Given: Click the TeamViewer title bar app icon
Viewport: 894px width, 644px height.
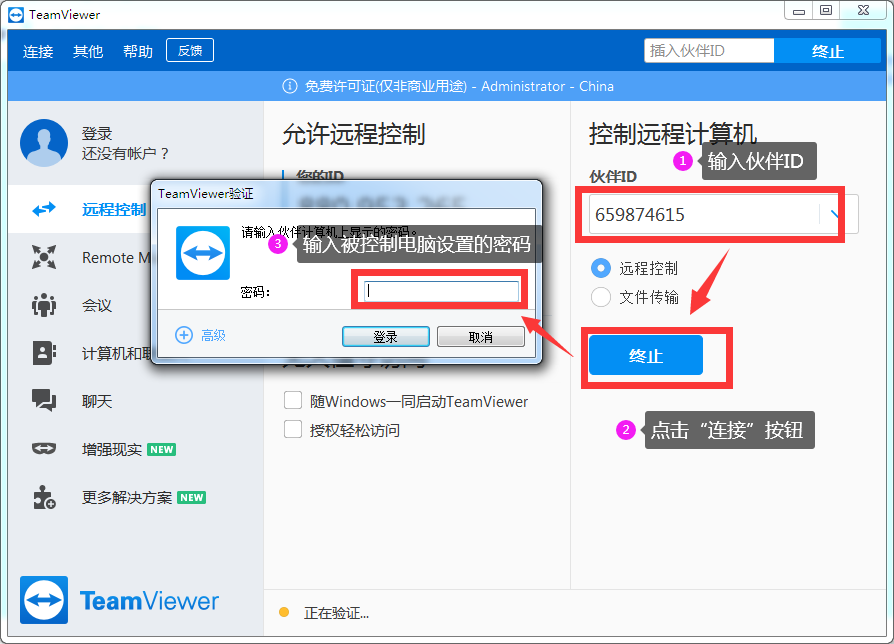Looking at the screenshot, I should click(15, 15).
